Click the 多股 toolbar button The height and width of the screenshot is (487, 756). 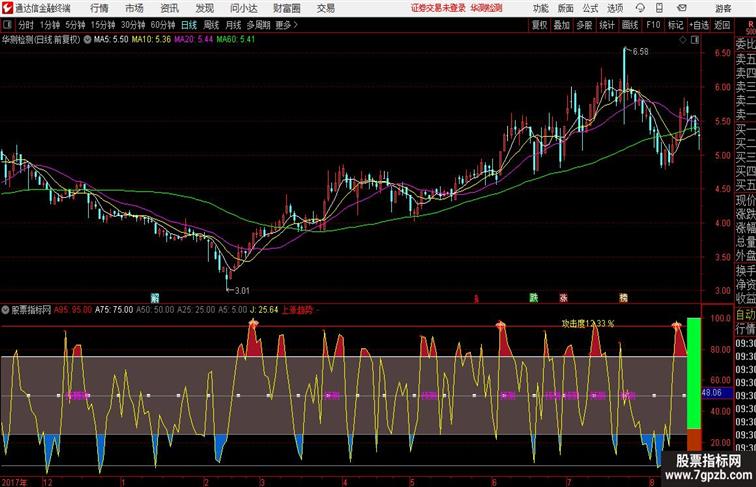click(x=584, y=25)
